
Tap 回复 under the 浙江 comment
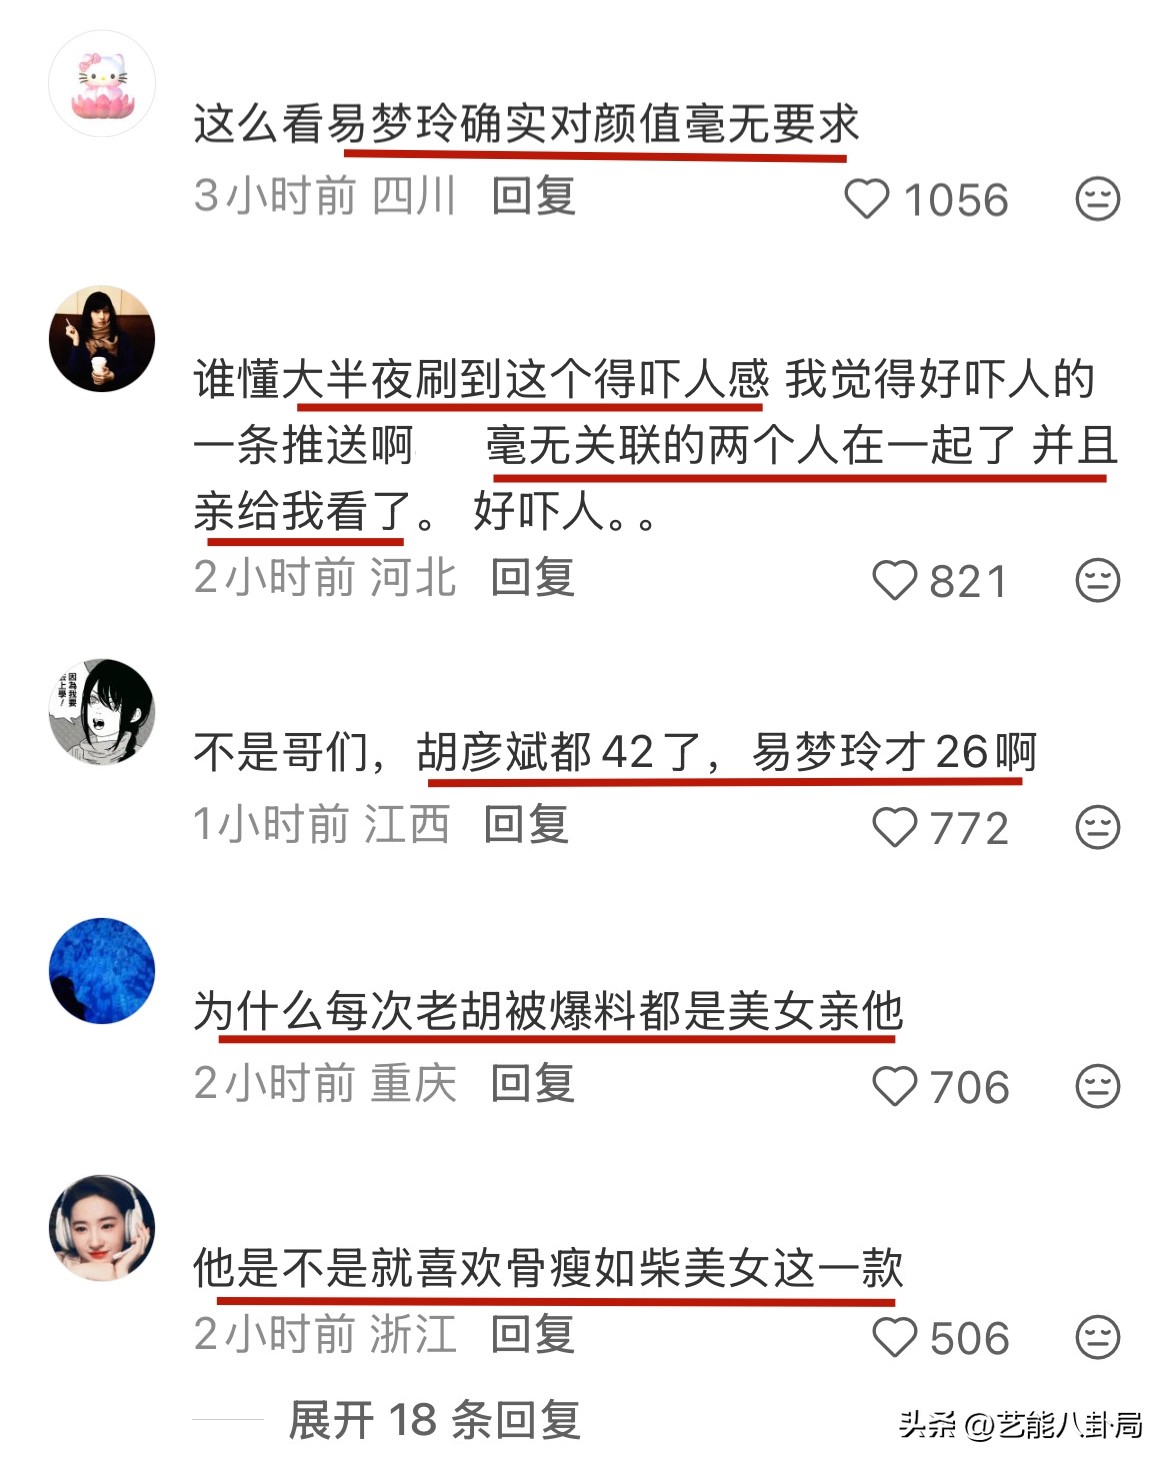(533, 1334)
